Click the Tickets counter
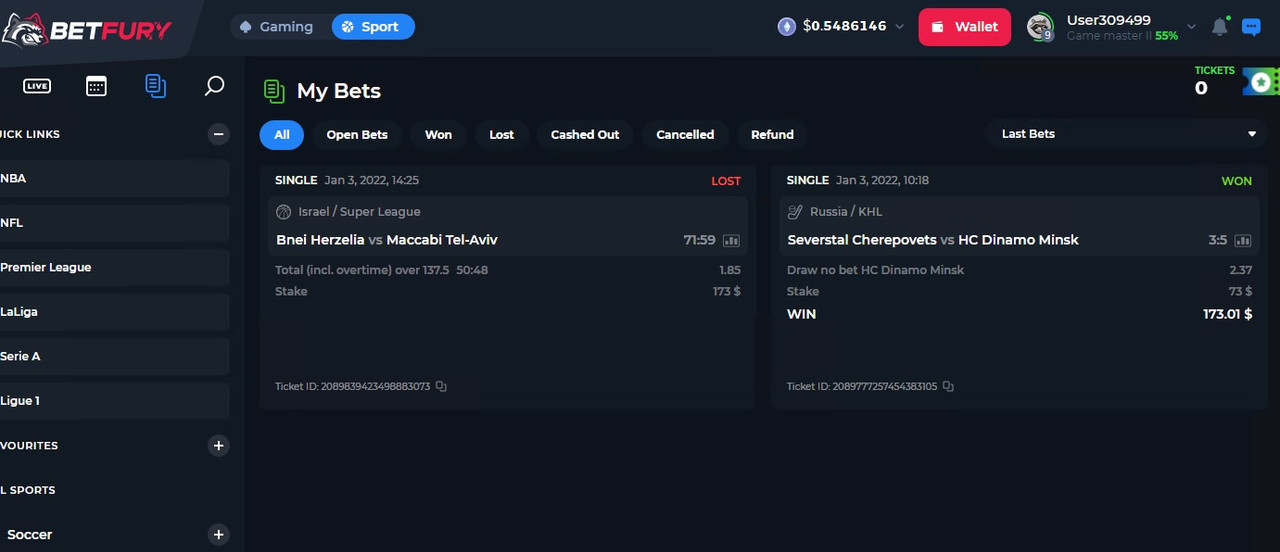1280x552 pixels. point(1214,81)
